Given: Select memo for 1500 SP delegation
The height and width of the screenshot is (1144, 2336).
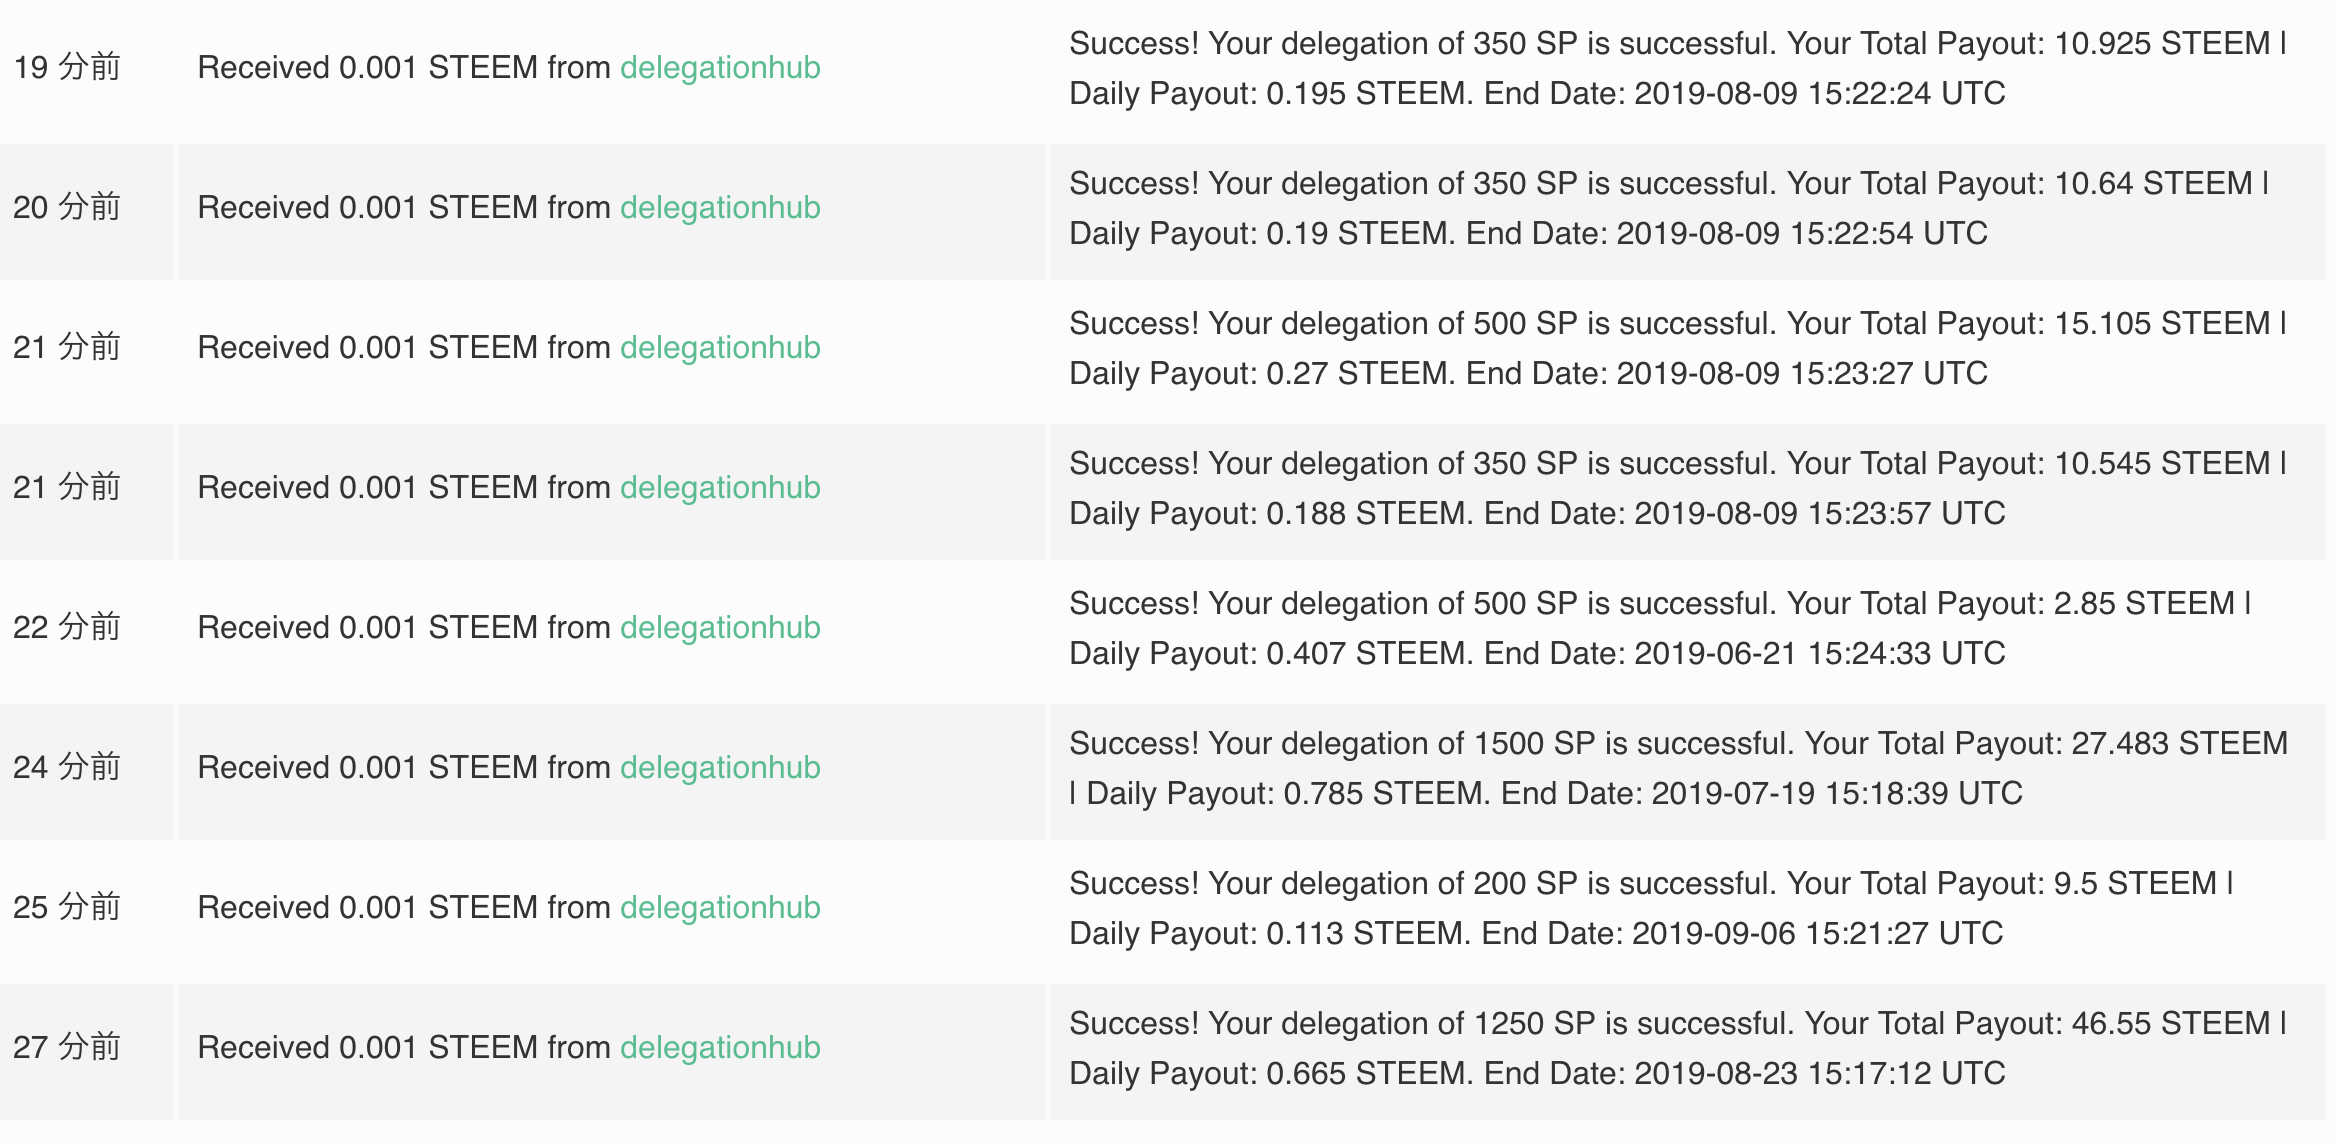Looking at the screenshot, I should [1679, 768].
